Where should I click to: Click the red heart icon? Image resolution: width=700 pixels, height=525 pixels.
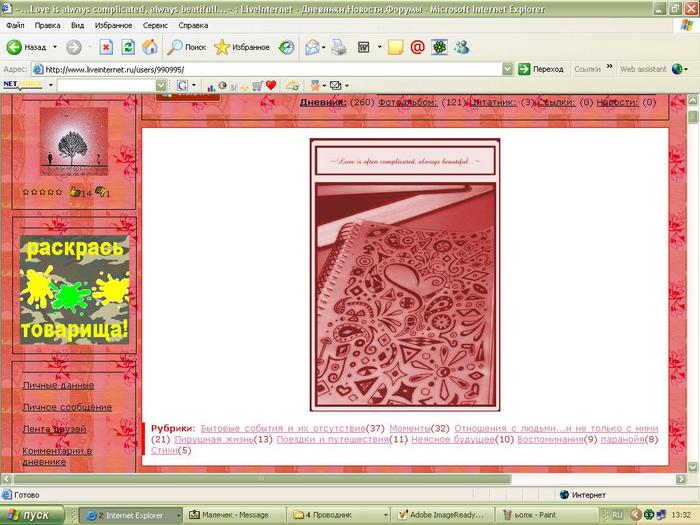271,85
